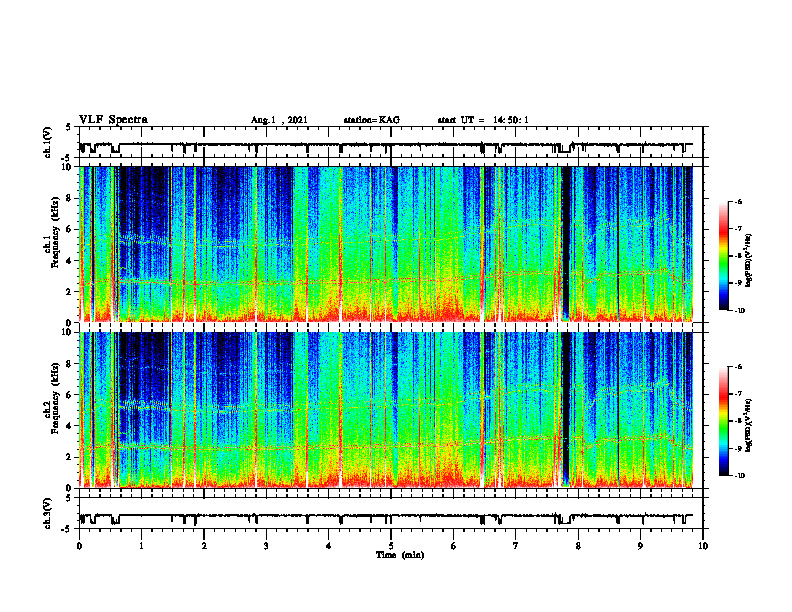This screenshot has width=792, height=612.
Task: Click the 'VLF Spectra' title text
Action: click(x=113, y=120)
